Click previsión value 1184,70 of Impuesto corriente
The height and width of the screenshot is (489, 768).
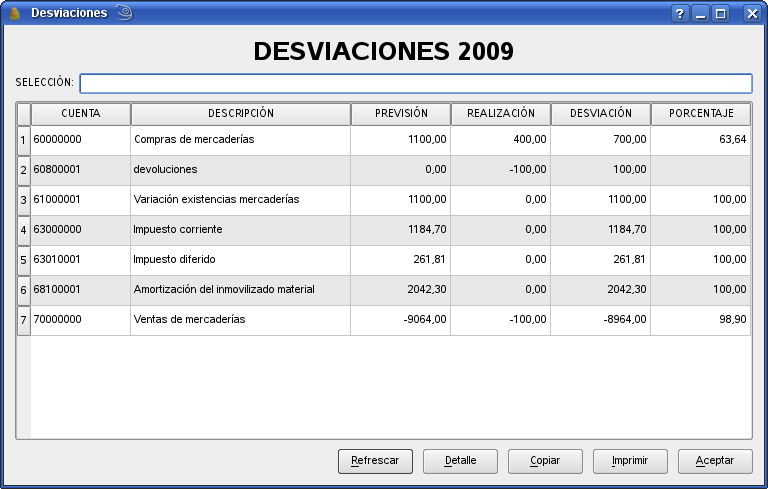(x=401, y=230)
